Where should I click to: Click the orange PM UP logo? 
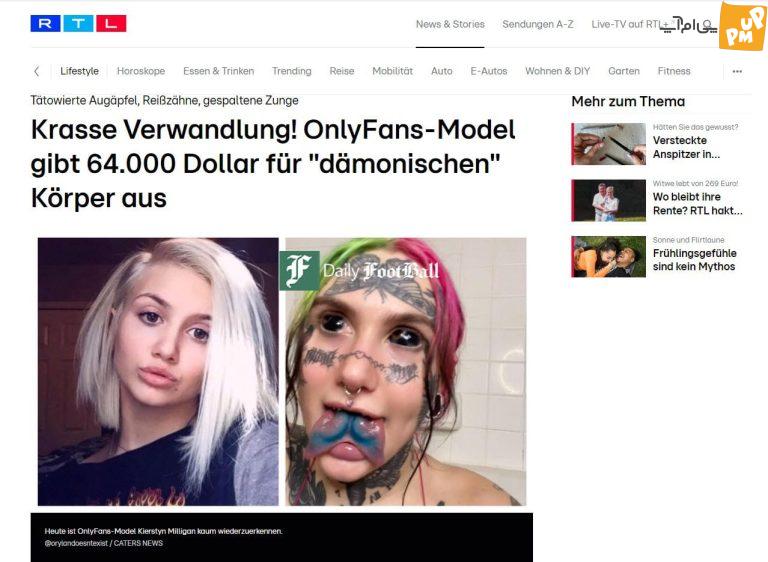(x=742, y=25)
